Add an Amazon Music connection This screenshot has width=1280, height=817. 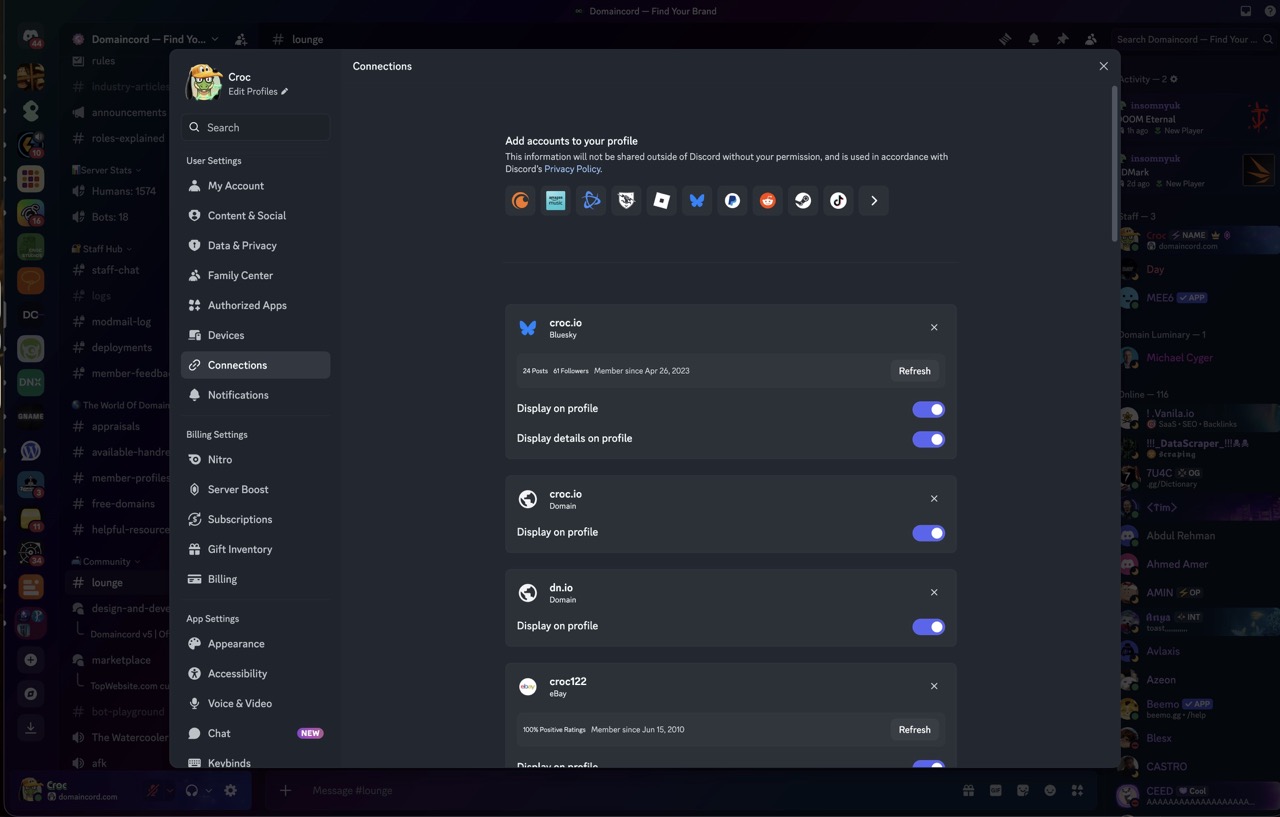pos(555,200)
